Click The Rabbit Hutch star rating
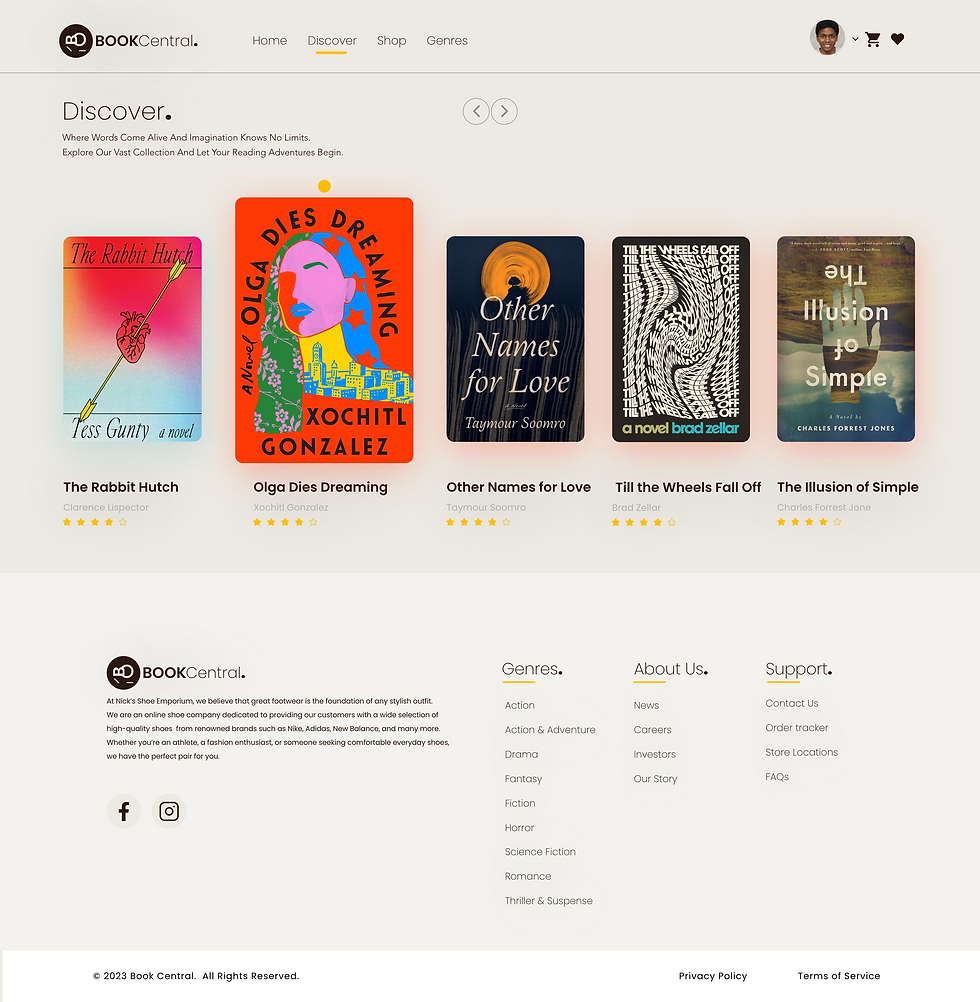This screenshot has width=980, height=1002. coord(95,522)
